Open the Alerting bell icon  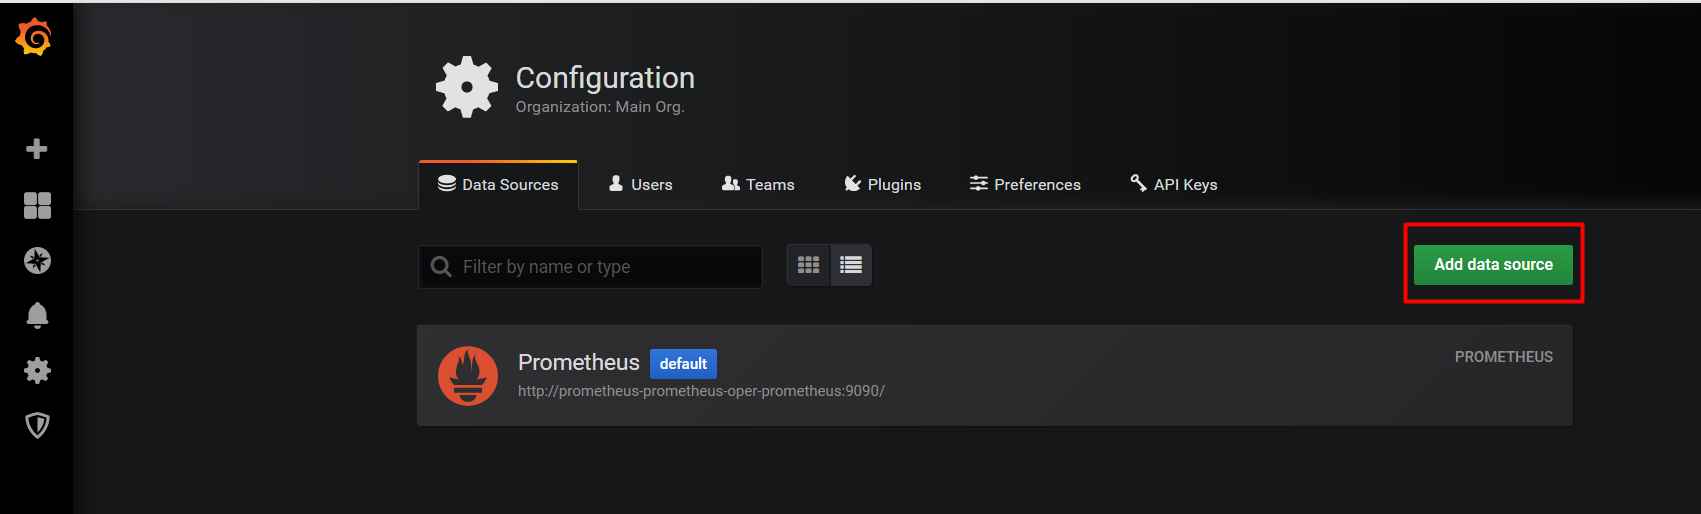37,316
